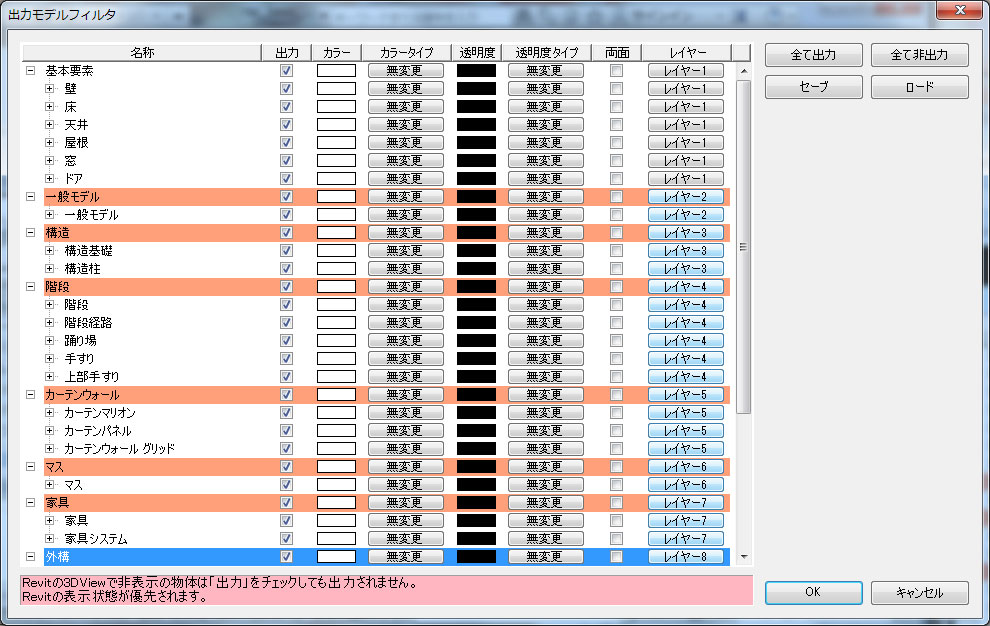Screen dimensions: 990x626
Task: Expand the カーテンパネル tree node
Action: point(49,431)
